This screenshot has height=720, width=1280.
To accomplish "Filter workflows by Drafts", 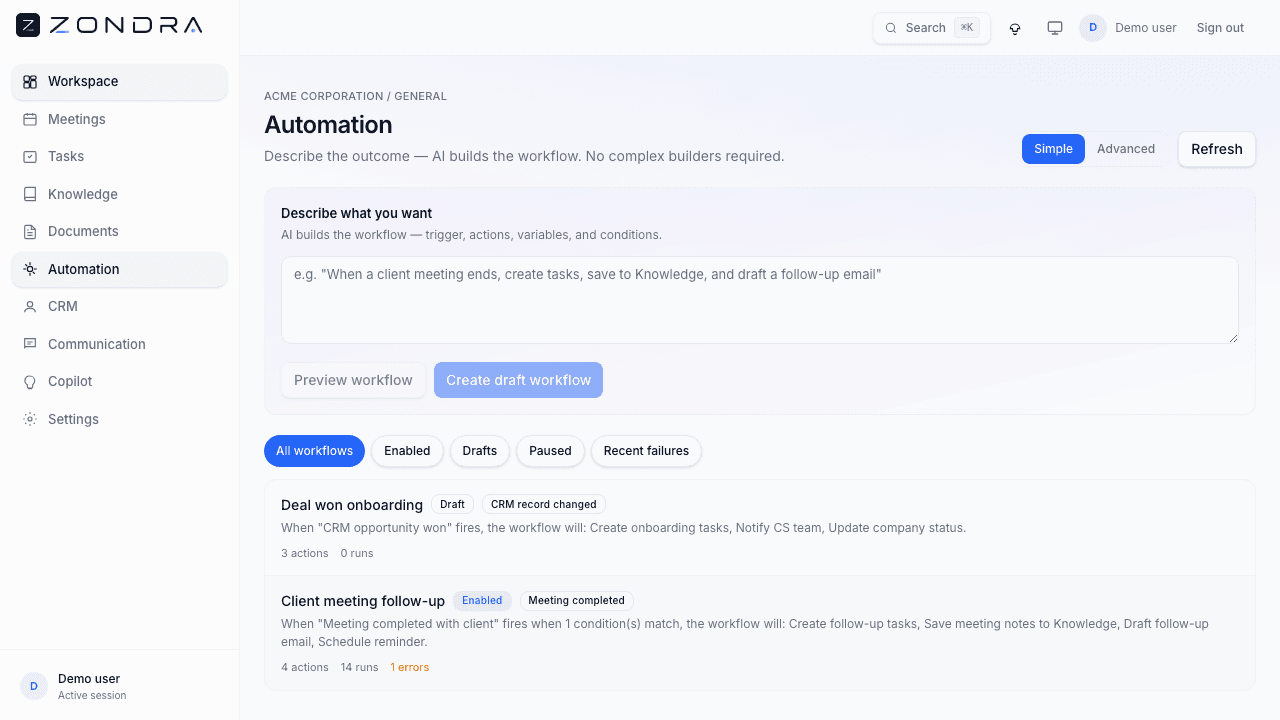I will pyautogui.click(x=480, y=451).
